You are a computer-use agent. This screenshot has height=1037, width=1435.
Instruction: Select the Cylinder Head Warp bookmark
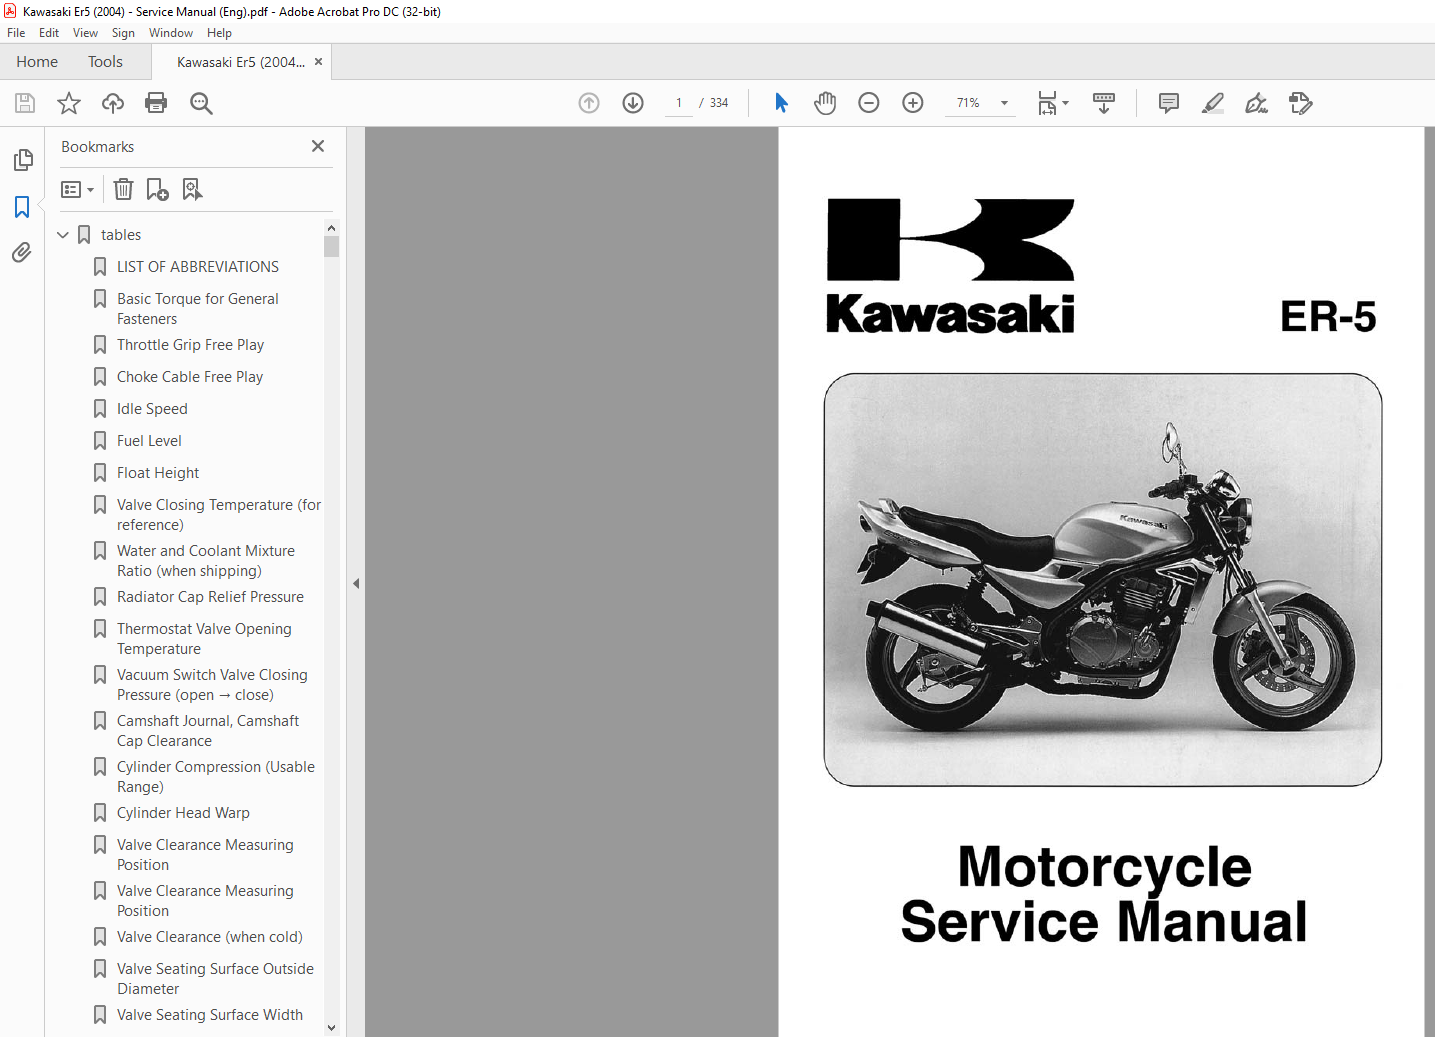pyautogui.click(x=183, y=813)
